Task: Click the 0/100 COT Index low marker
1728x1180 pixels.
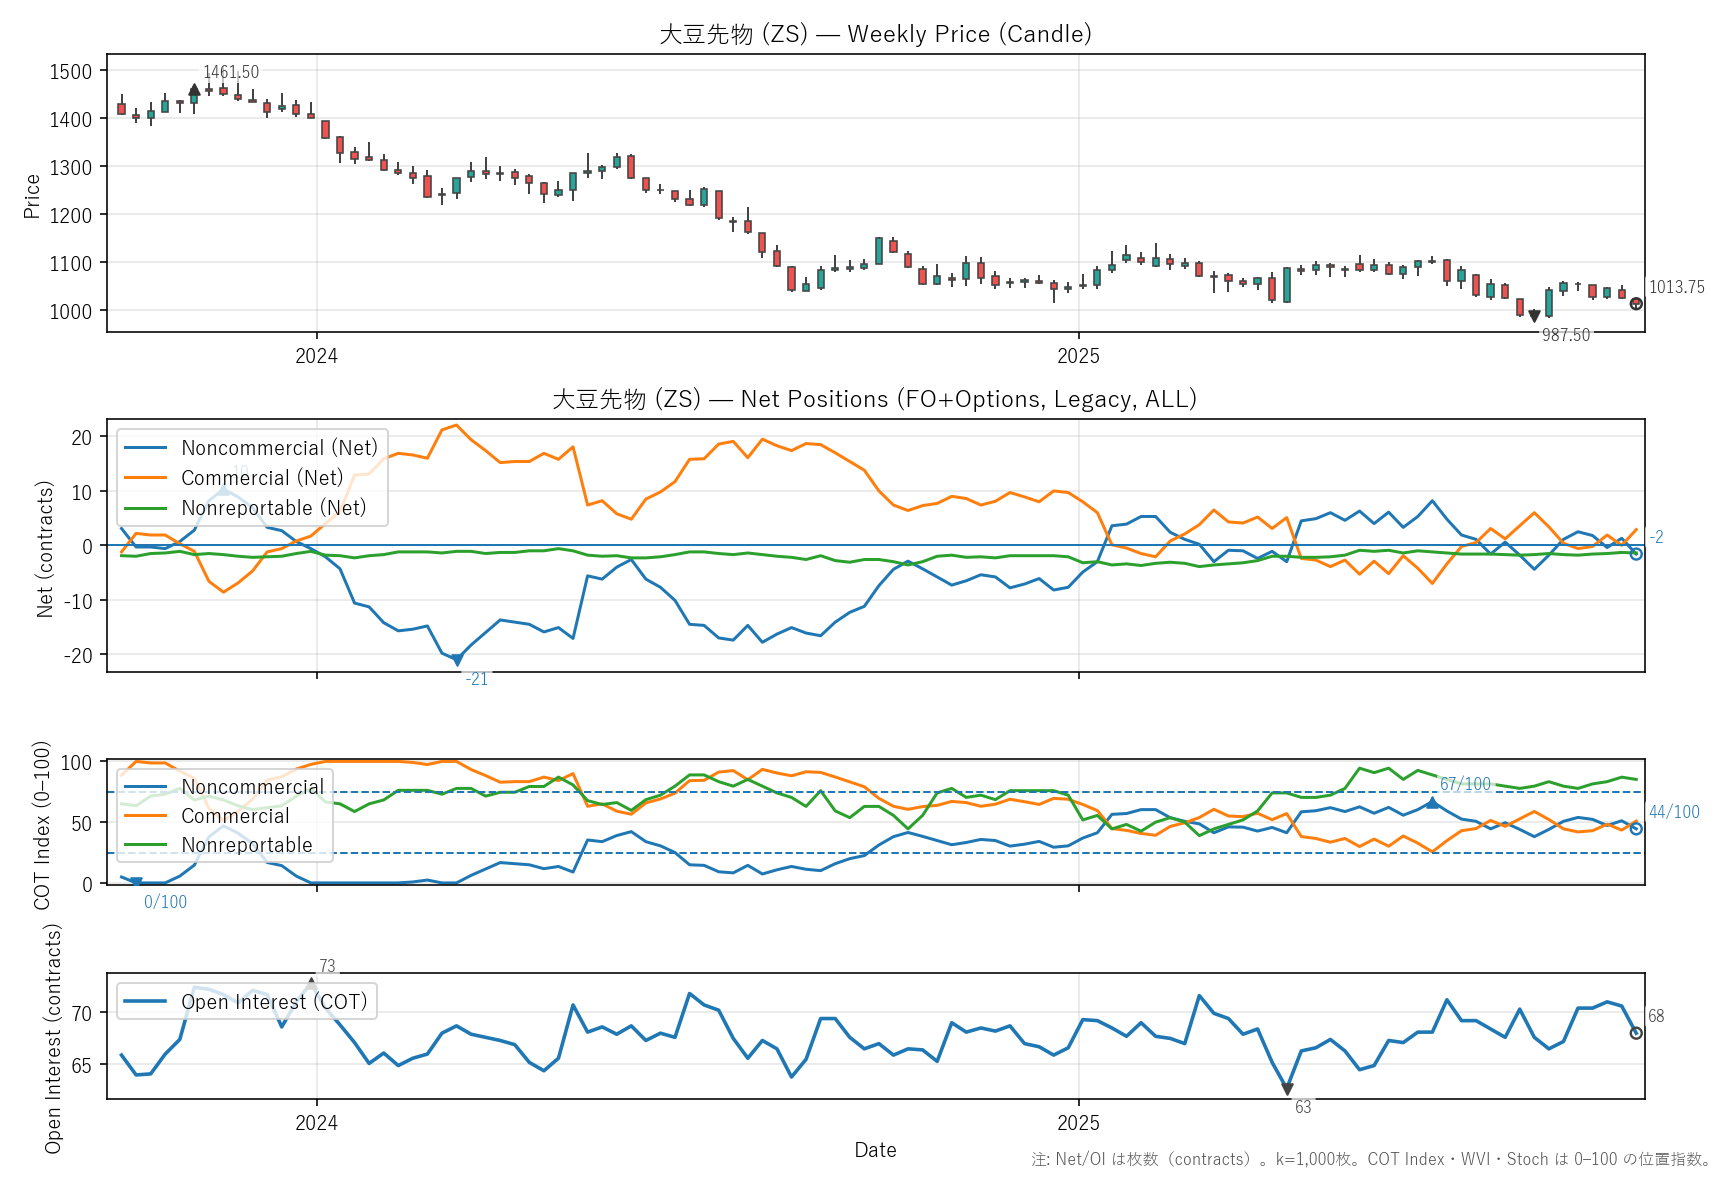Action: coord(136,882)
